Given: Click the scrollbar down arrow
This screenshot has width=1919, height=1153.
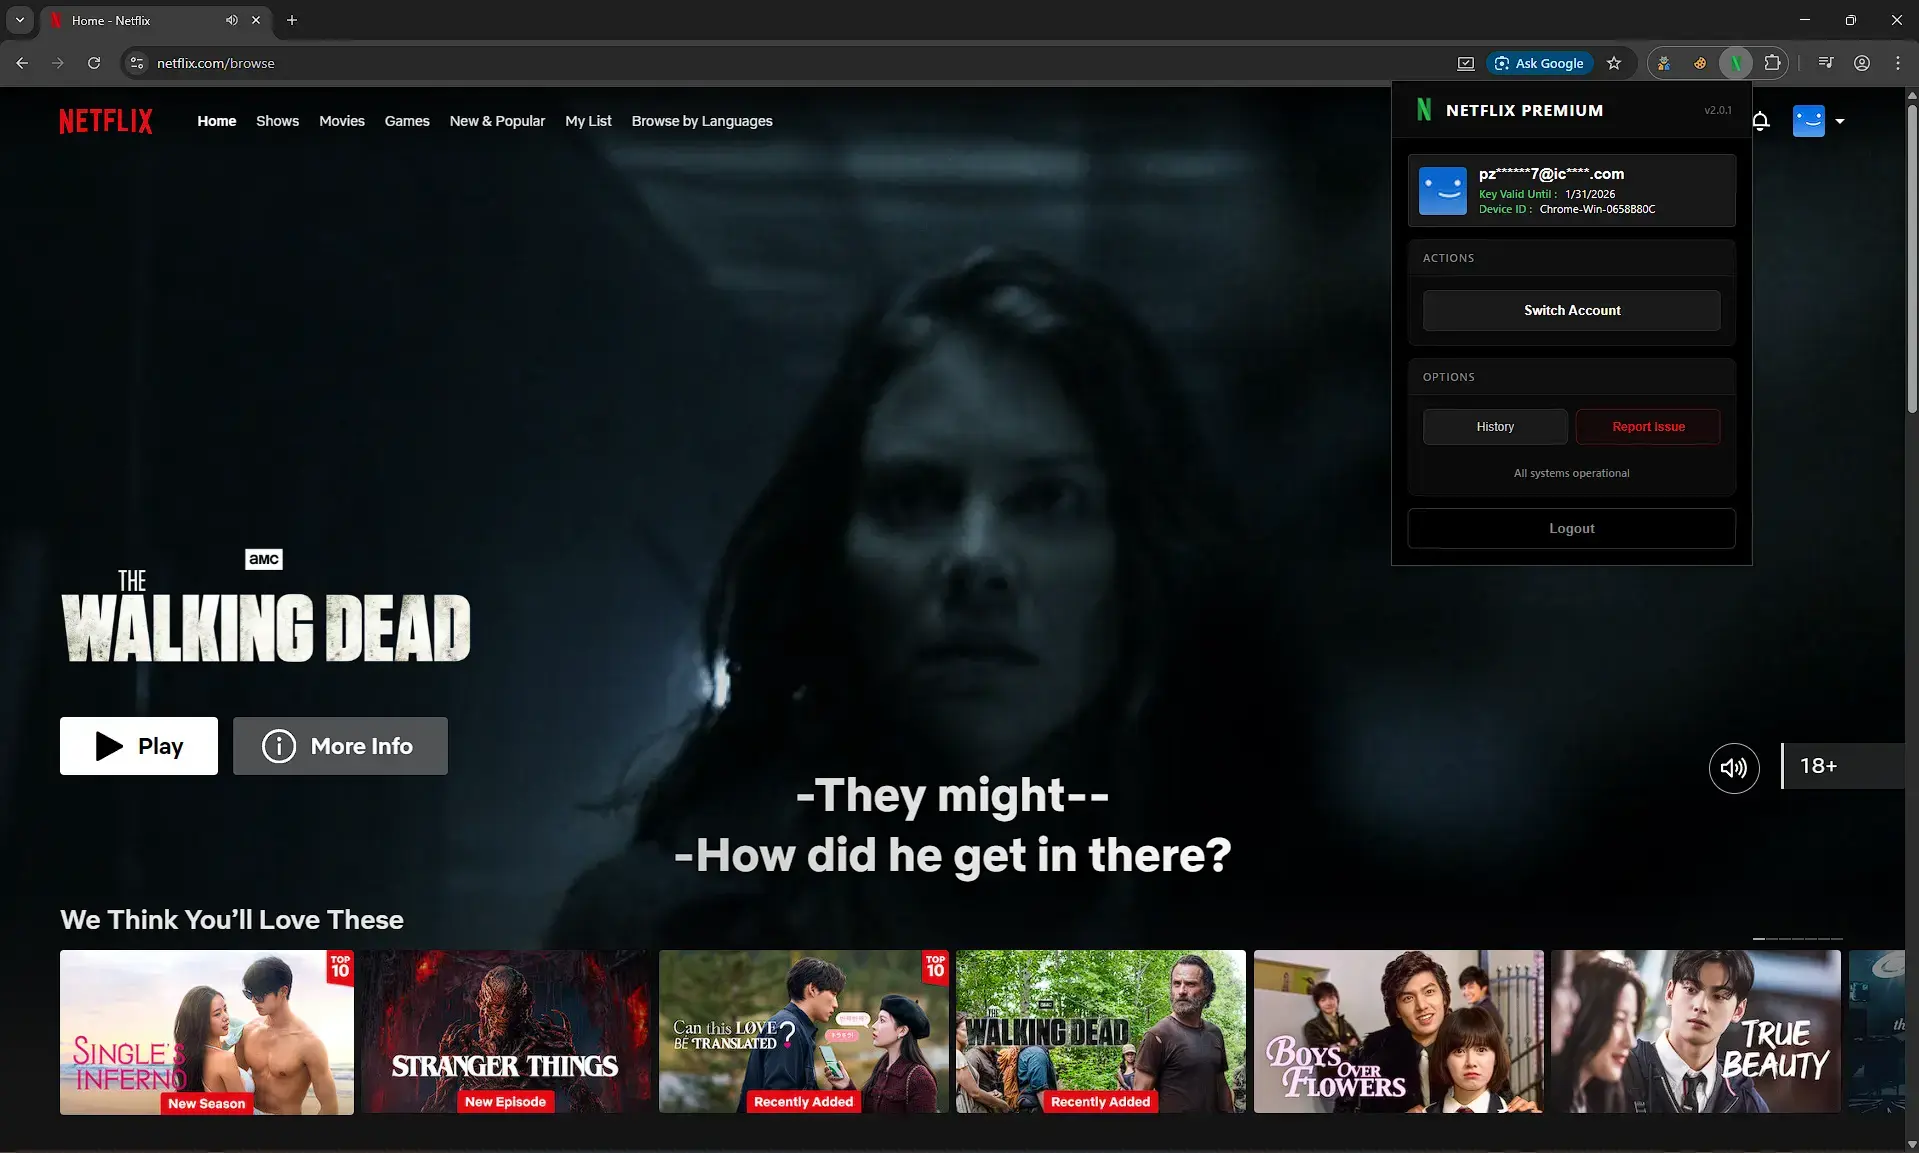Looking at the screenshot, I should click(1912, 1144).
